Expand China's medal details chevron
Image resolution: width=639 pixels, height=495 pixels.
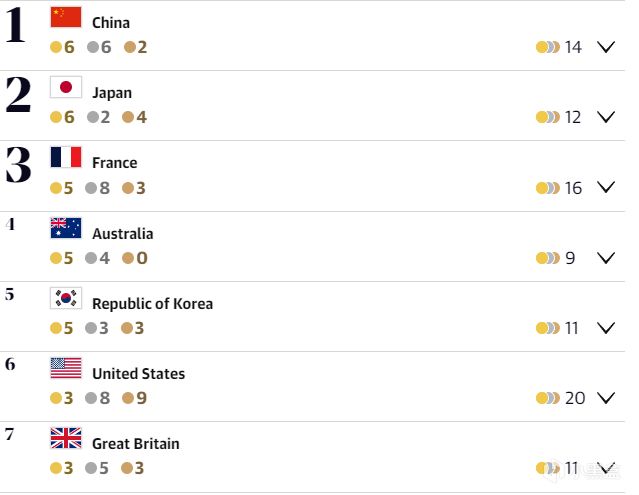605,47
